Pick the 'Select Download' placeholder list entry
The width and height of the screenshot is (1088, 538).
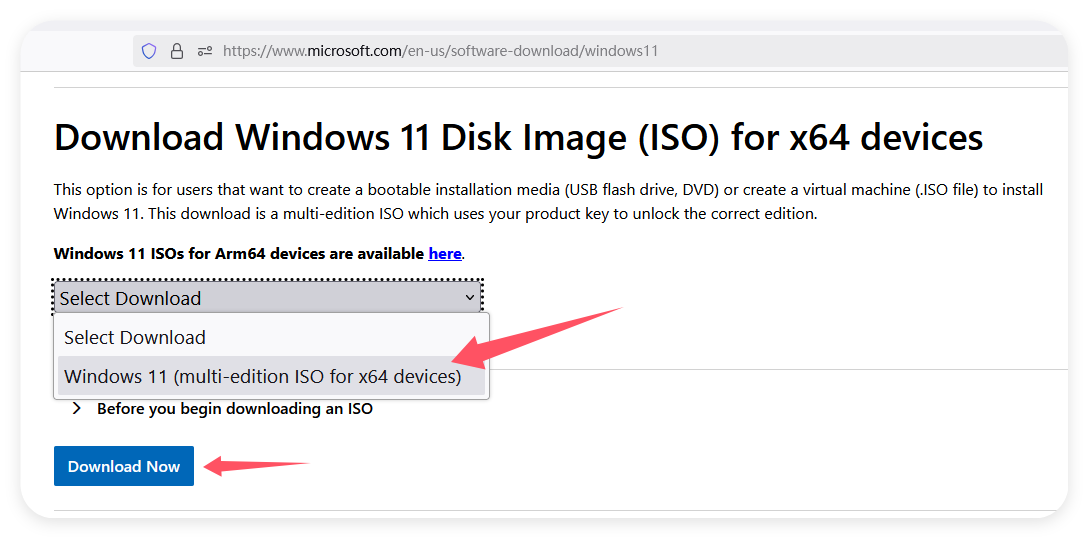click(135, 338)
